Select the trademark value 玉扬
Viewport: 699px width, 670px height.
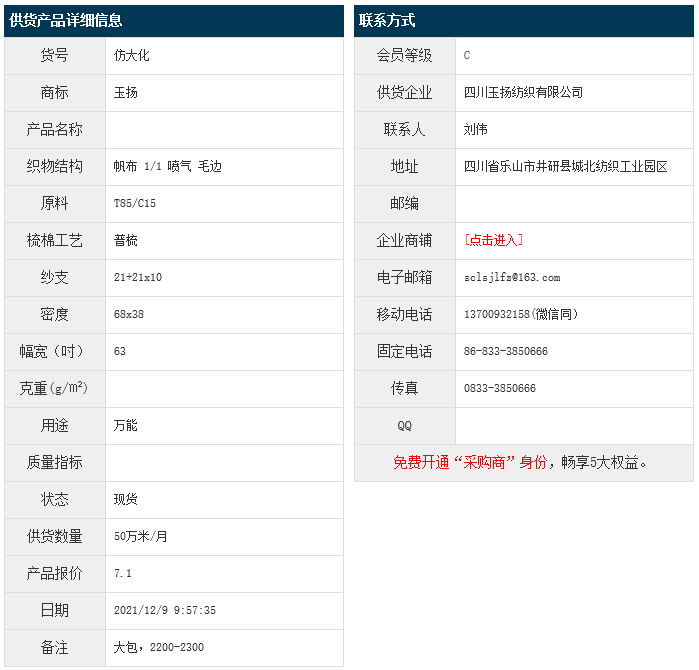coord(126,92)
